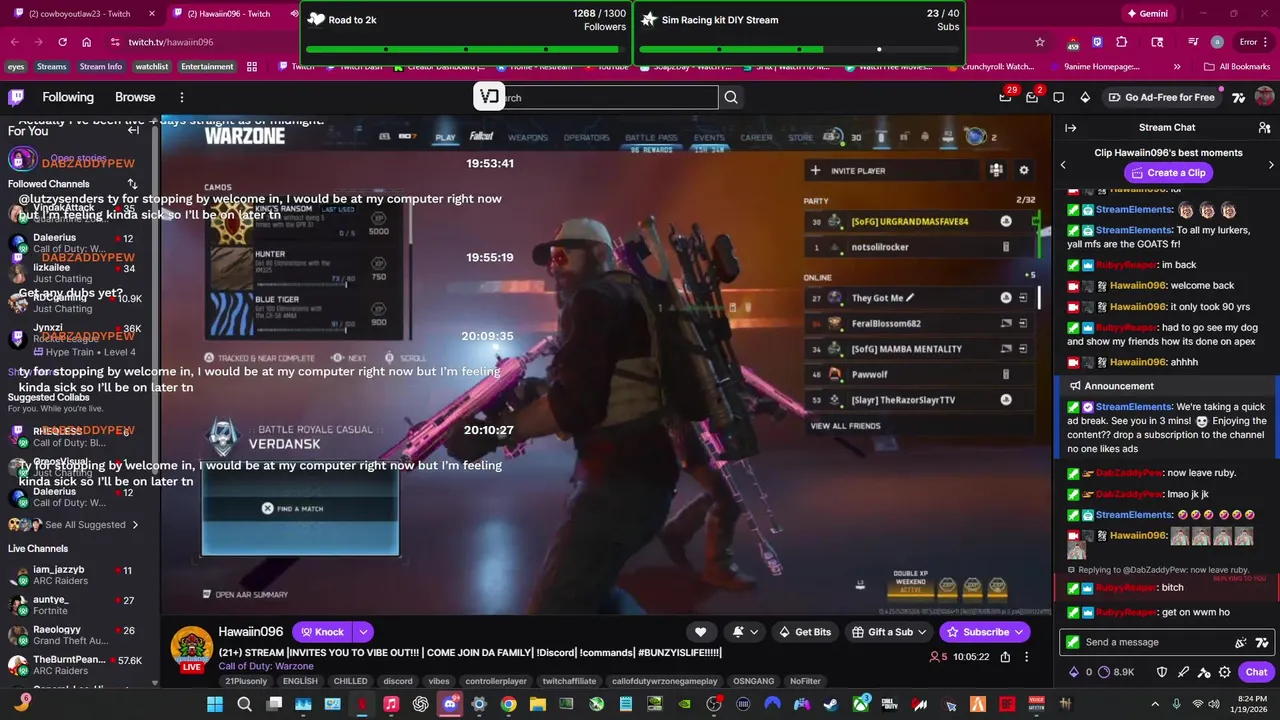Reload the page in browser
Screen dimensions: 1280x720
pos(63,42)
